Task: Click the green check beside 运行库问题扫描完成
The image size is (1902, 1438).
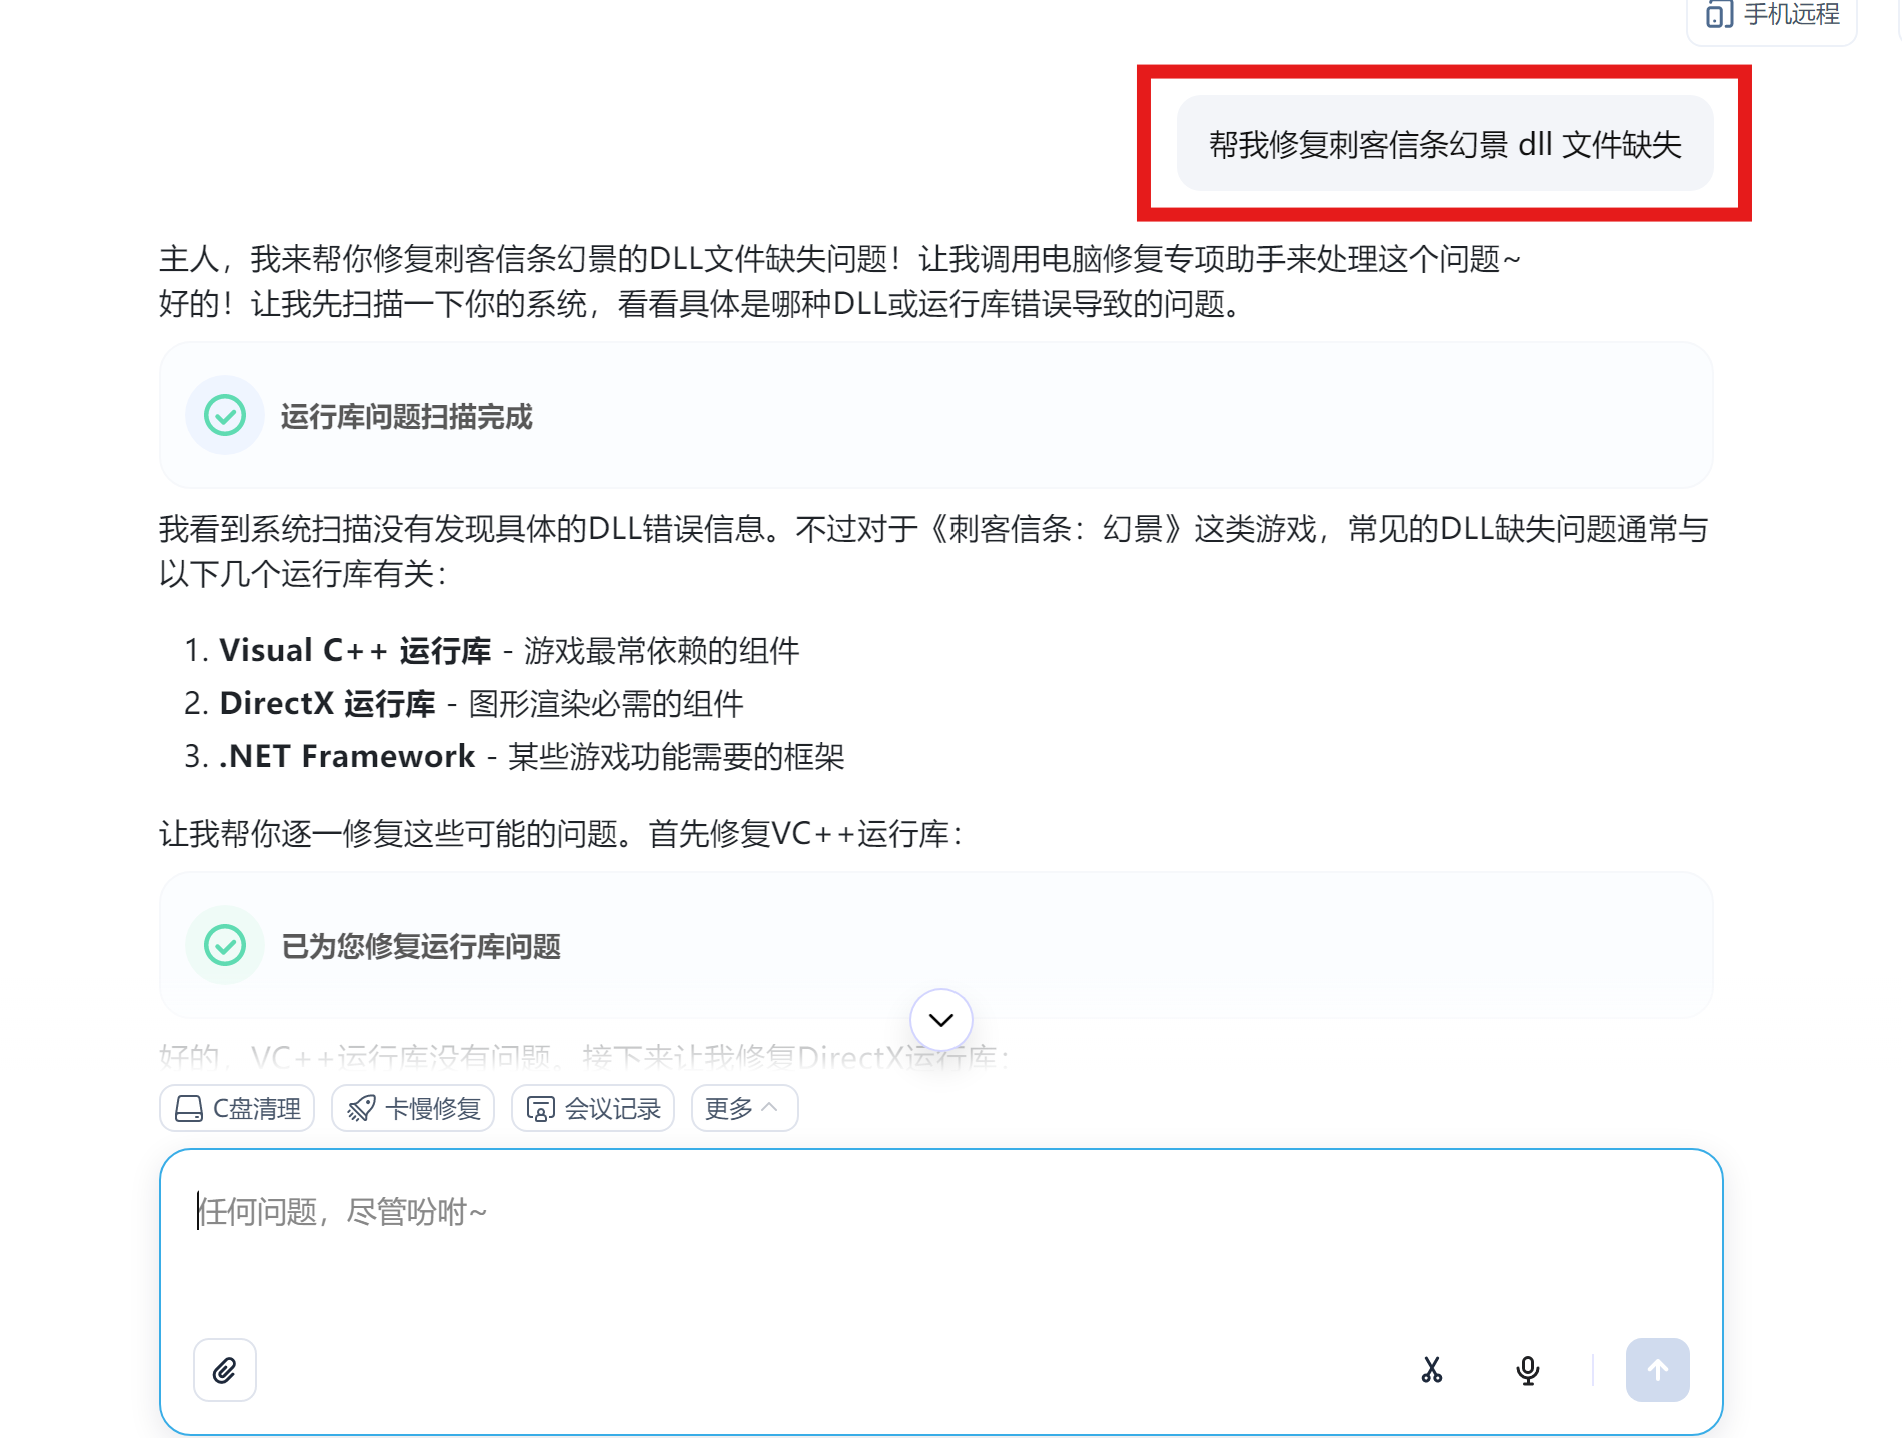Action: point(225,415)
